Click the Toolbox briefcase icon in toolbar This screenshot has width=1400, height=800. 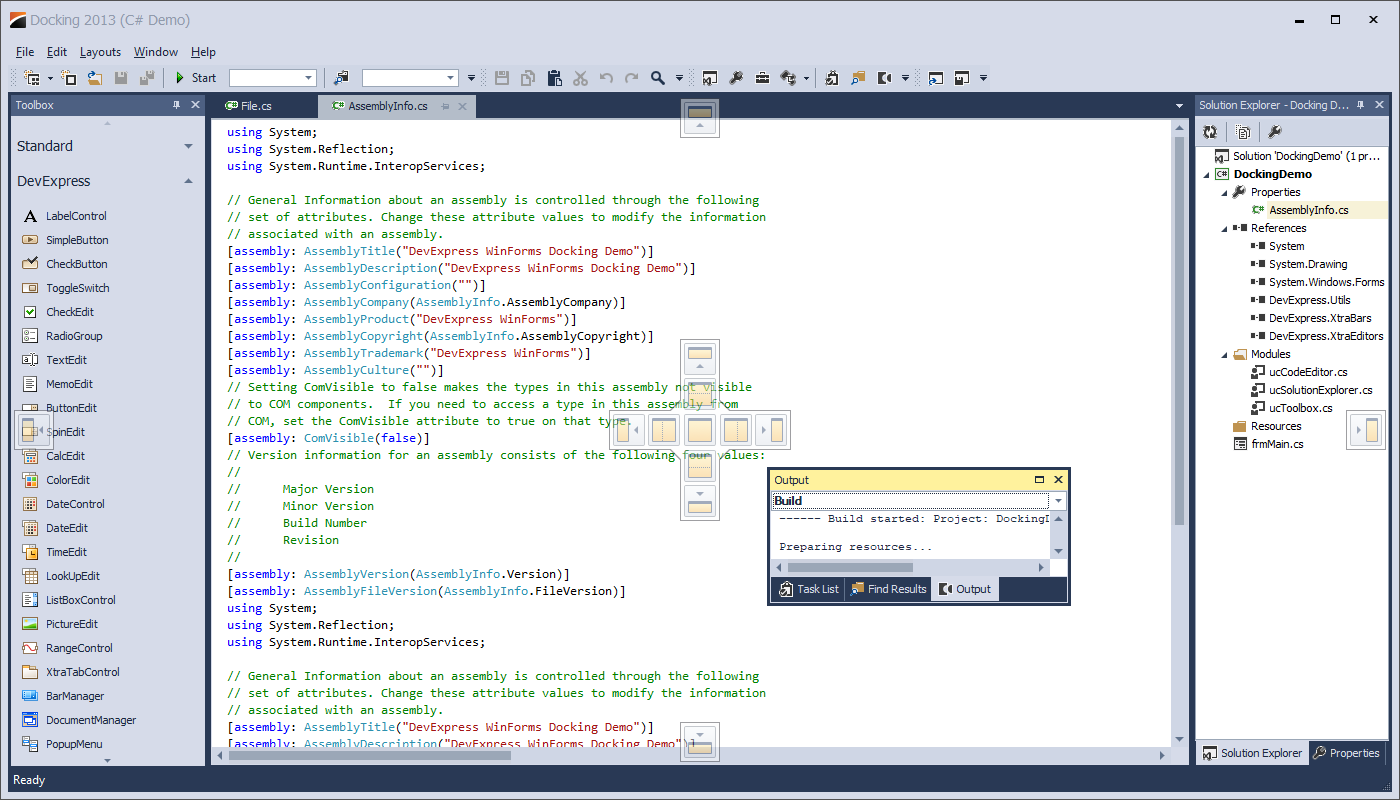[x=762, y=78]
